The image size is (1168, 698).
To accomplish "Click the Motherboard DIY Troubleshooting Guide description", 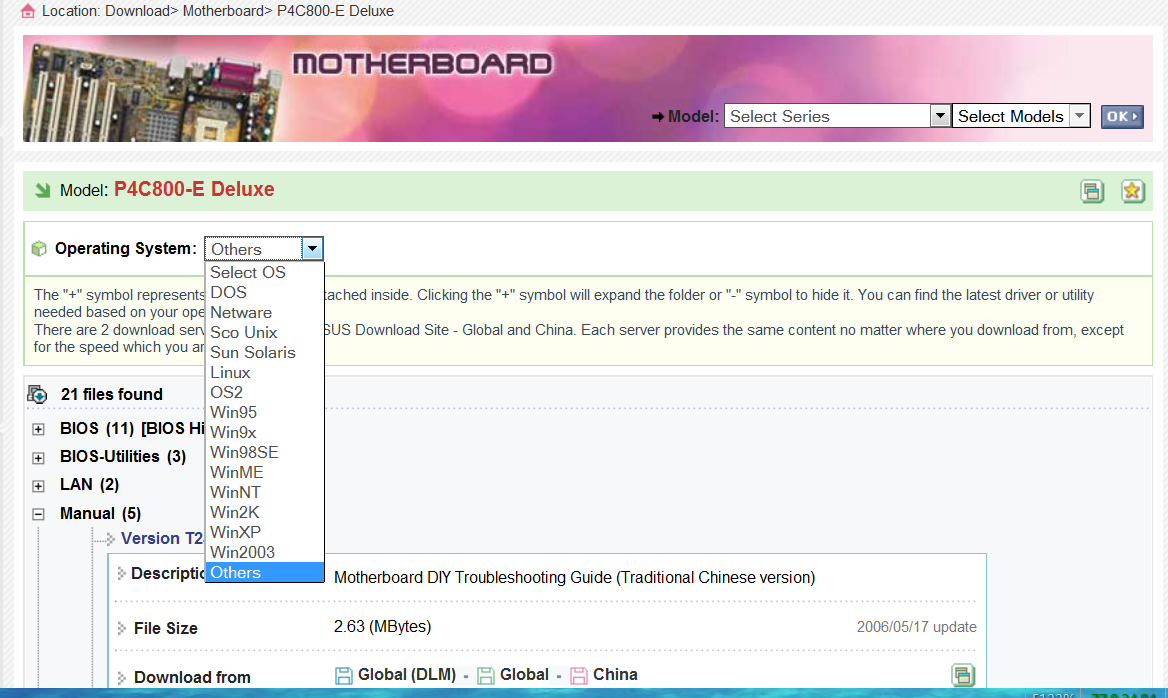I will pyautogui.click(x=574, y=578).
